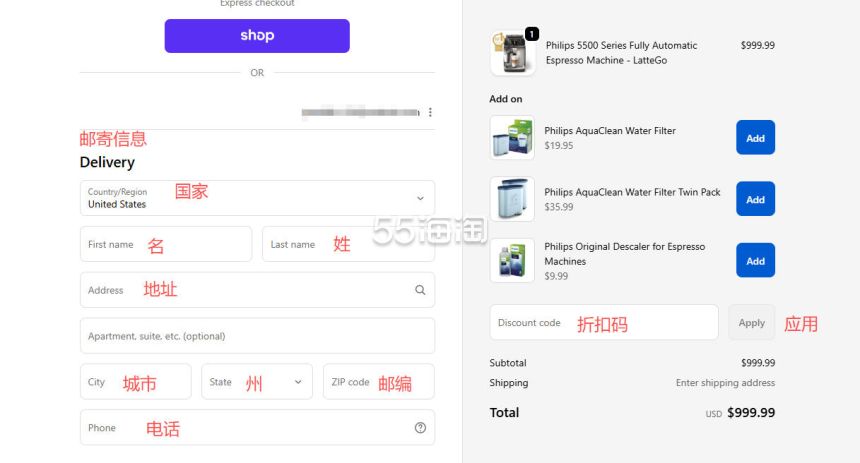Screen dimensions: 860x463
Task: Click the AquaClean Water Filter product image
Action: (512, 138)
